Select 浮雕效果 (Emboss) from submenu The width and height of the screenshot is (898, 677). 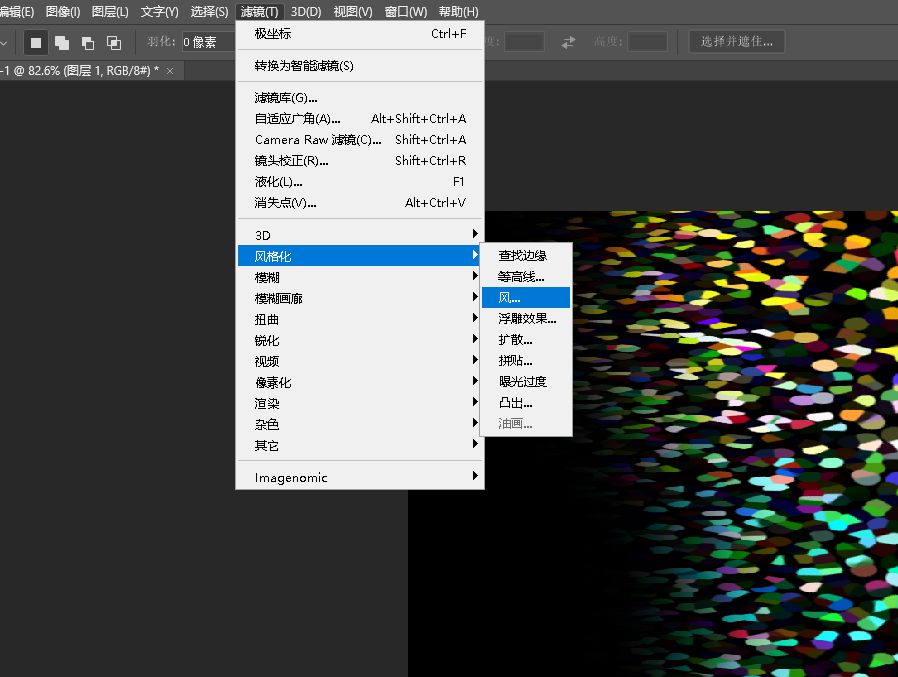tap(527, 318)
